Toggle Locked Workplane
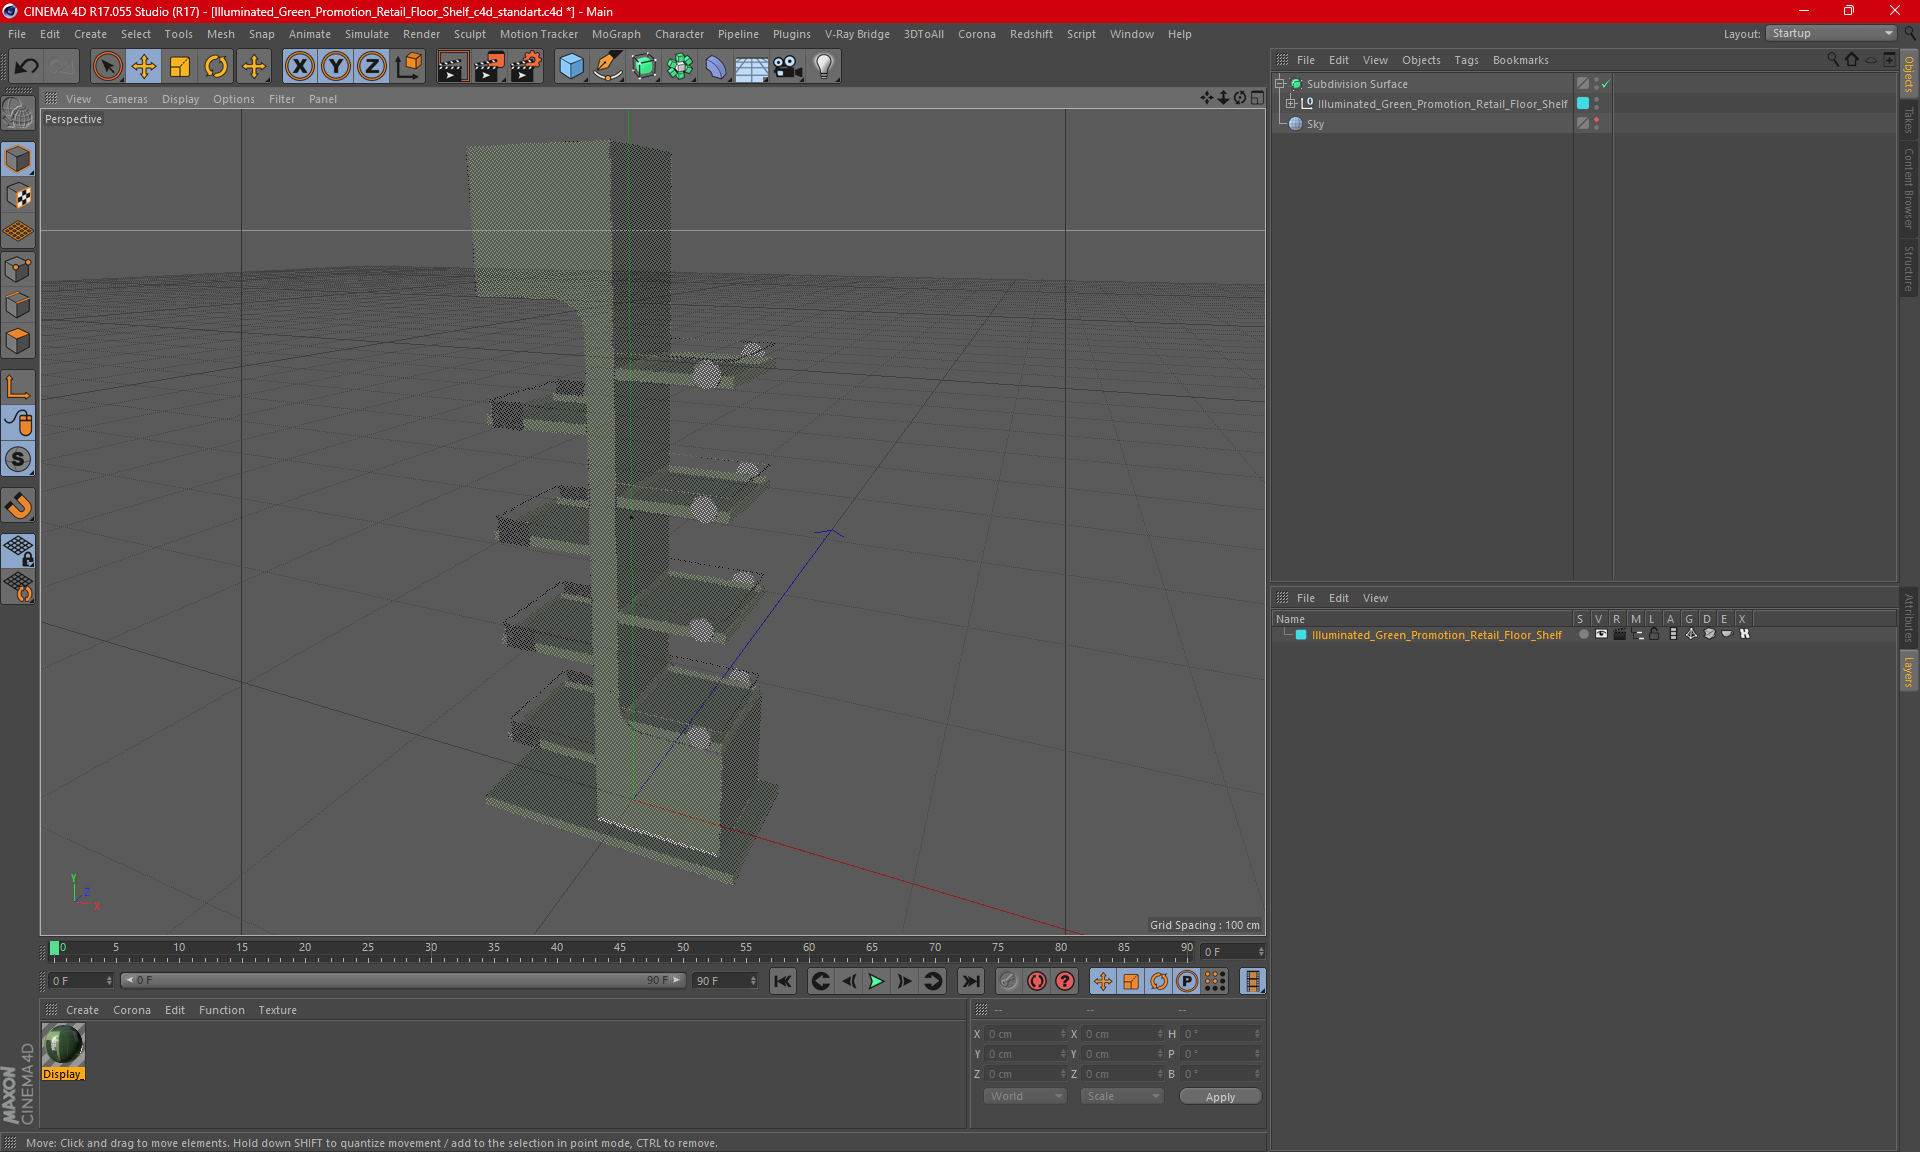The height and width of the screenshot is (1152, 1920). 18,551
